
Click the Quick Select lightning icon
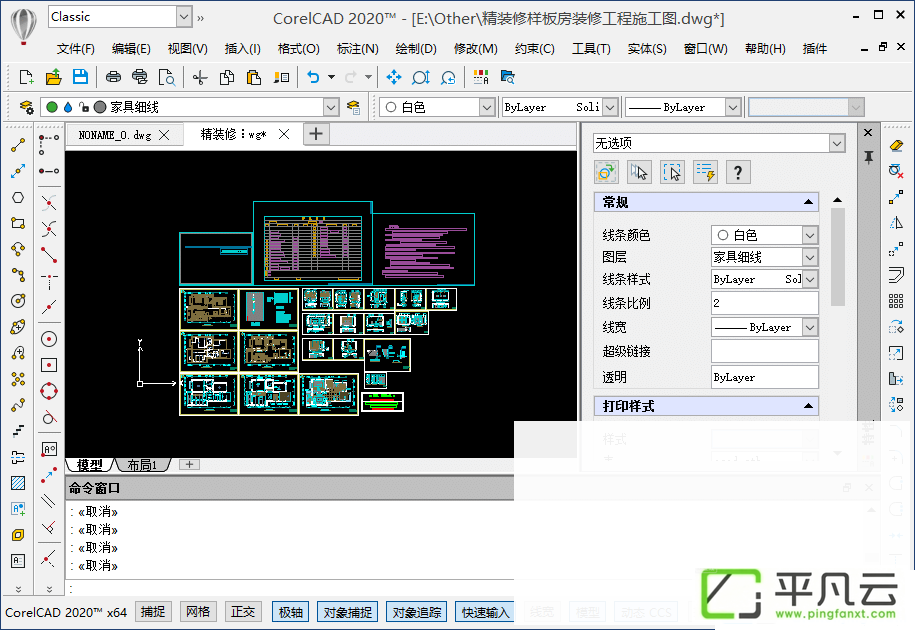click(706, 172)
